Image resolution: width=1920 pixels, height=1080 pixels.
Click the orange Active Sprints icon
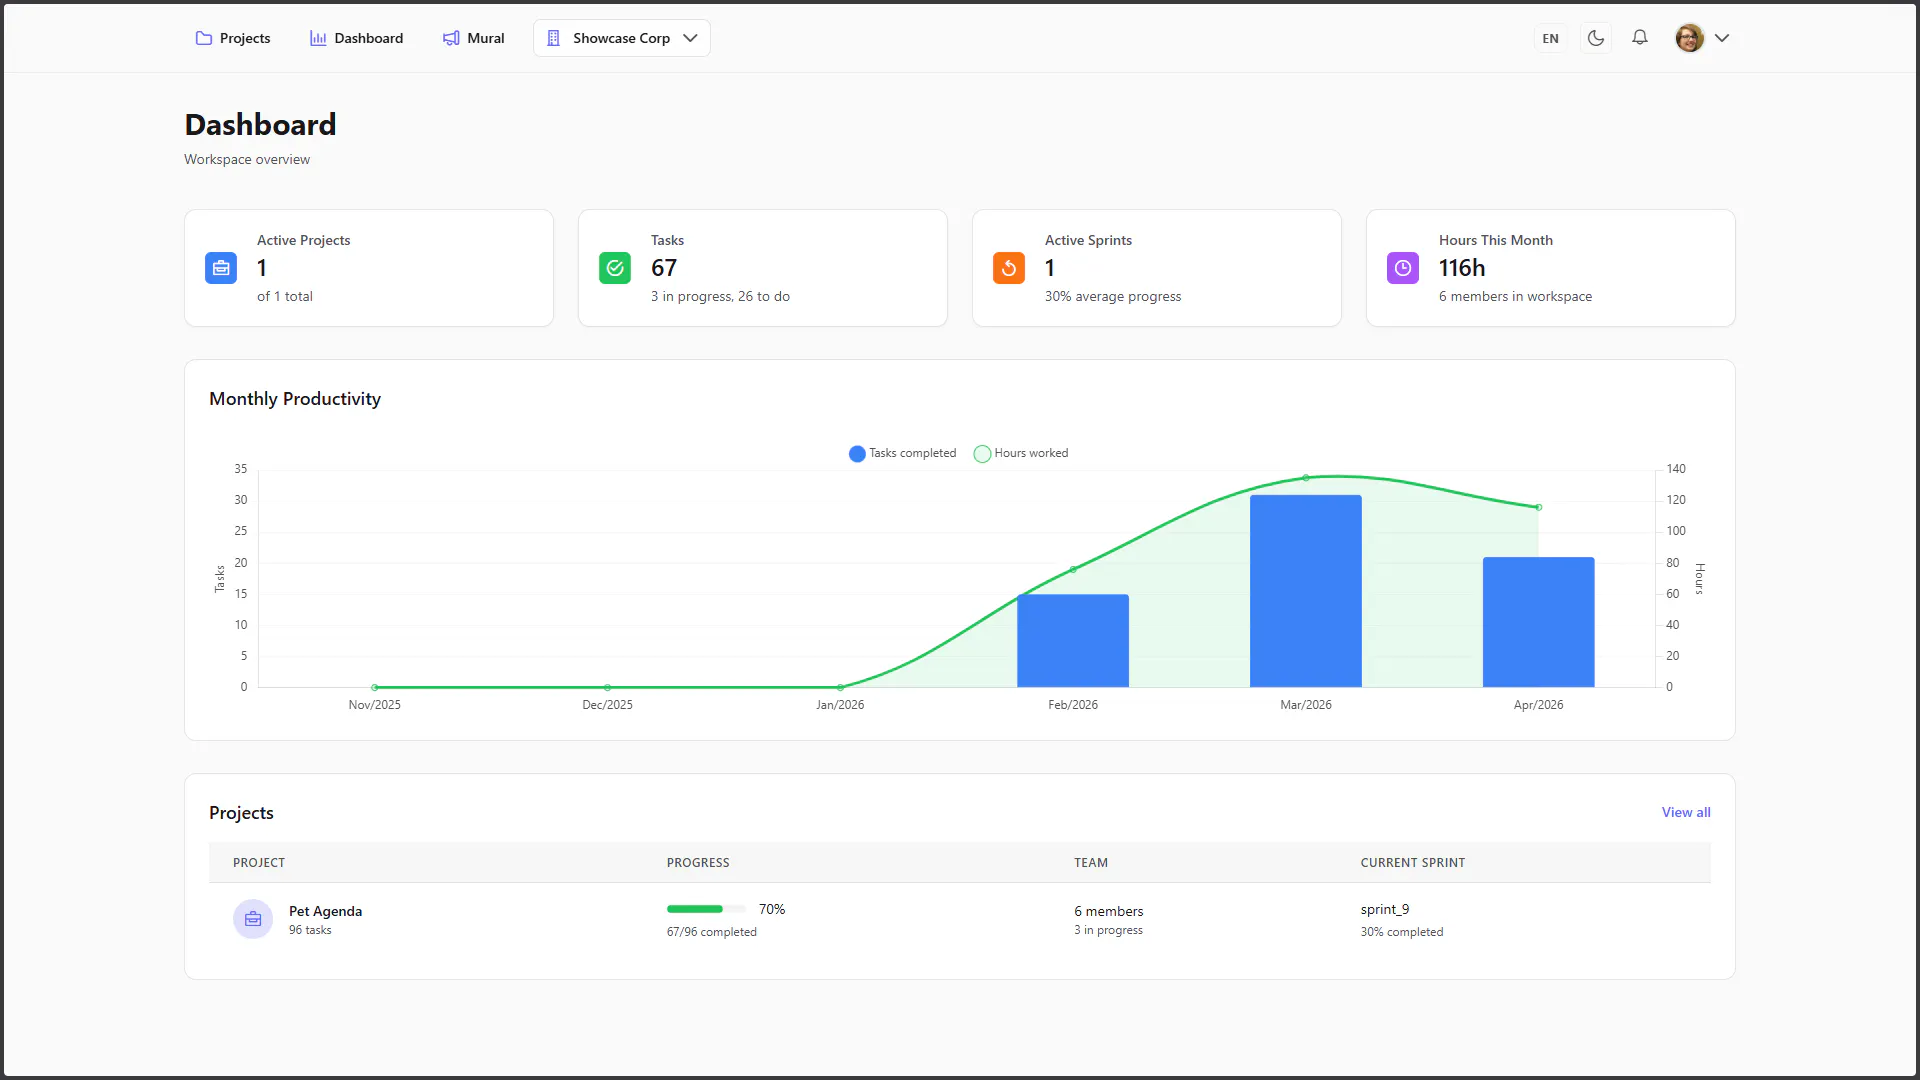point(1009,268)
